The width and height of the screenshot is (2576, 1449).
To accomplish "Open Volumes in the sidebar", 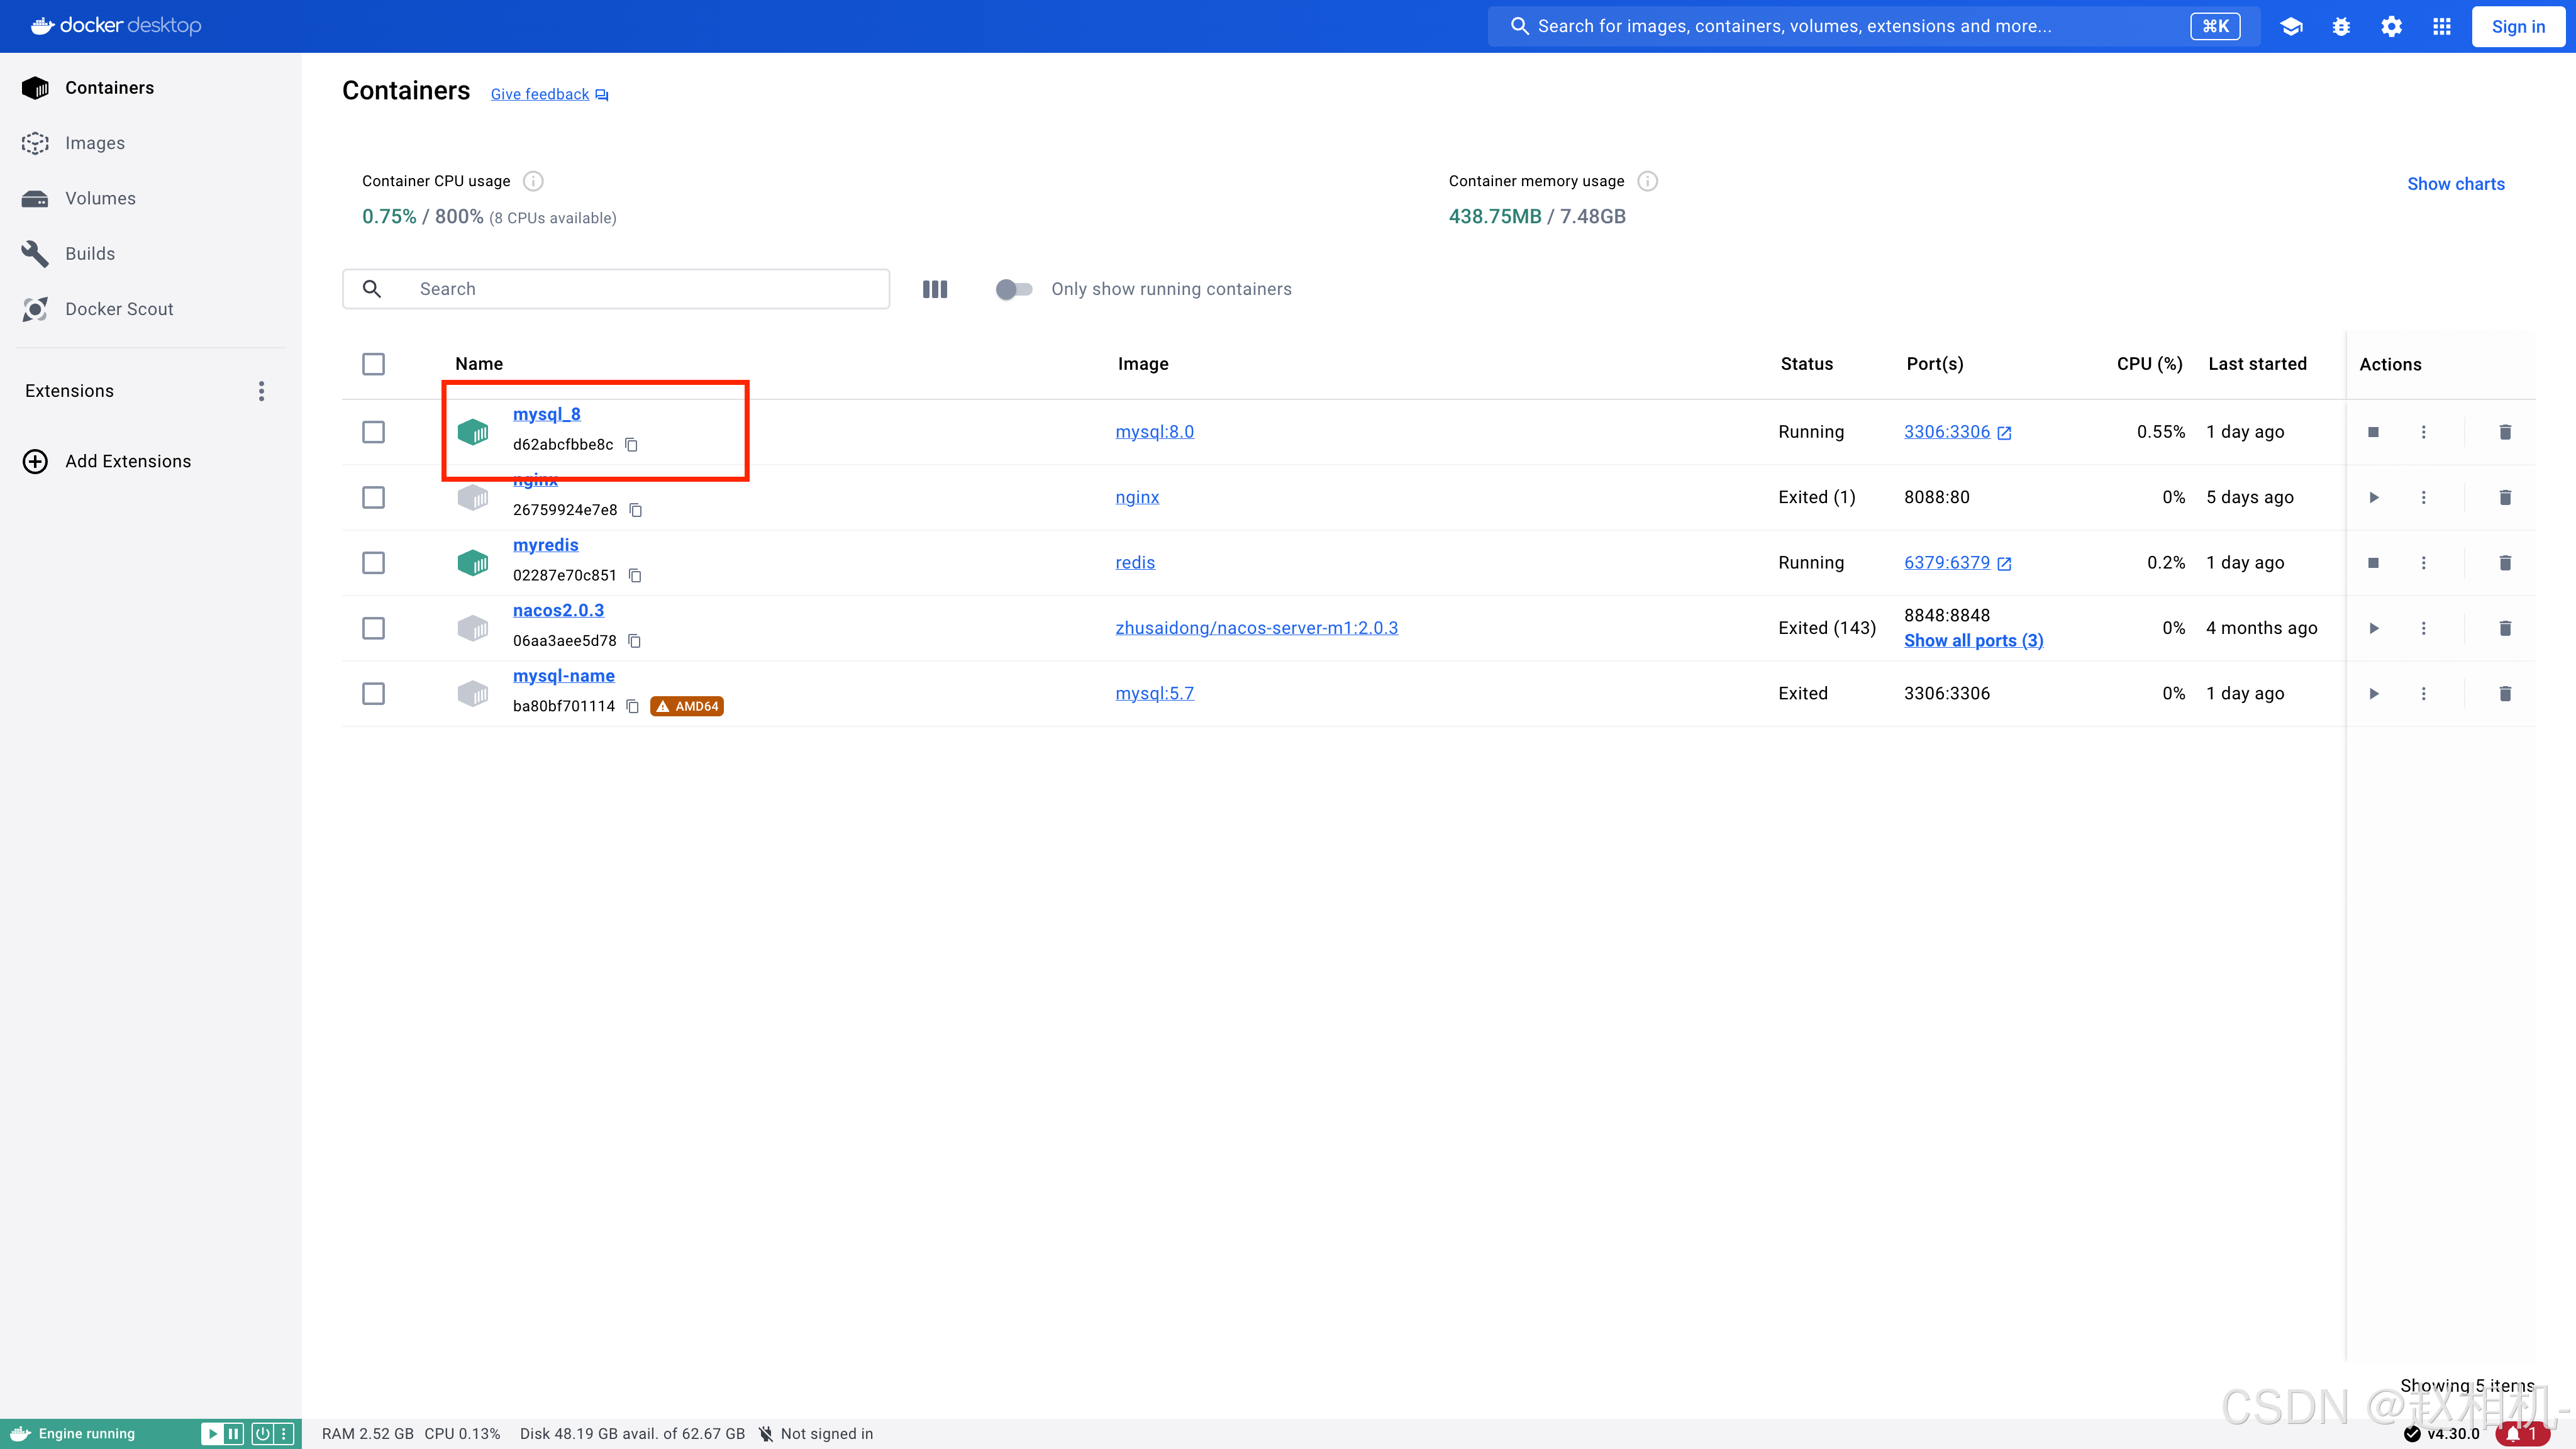I will 100,198.
